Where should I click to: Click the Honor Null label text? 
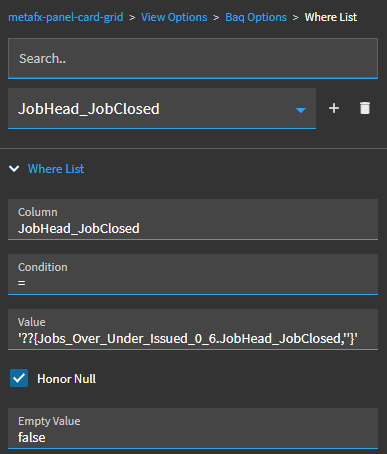click(x=66, y=379)
